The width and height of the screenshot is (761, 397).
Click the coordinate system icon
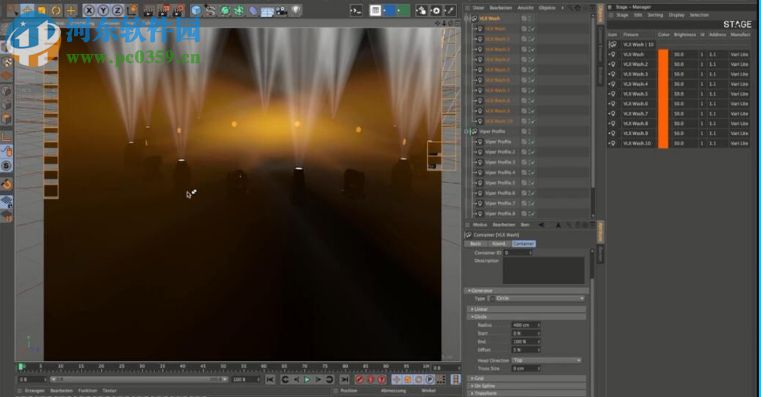point(132,10)
